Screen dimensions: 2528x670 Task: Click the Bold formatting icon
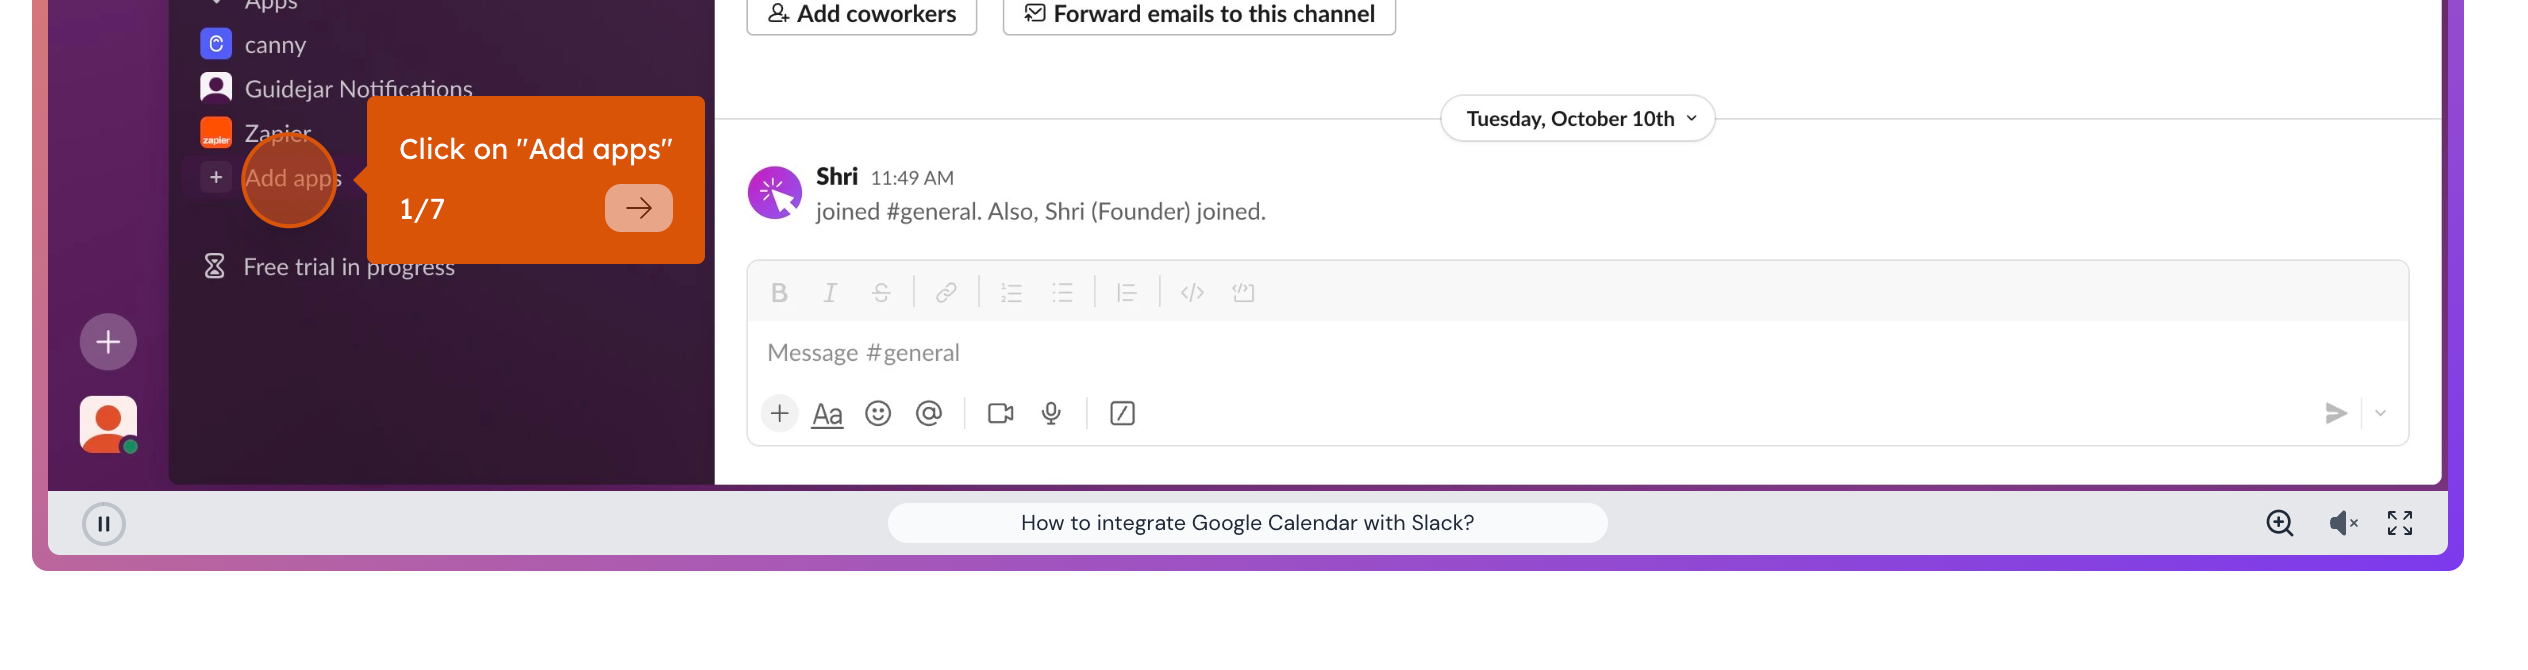pos(779,293)
